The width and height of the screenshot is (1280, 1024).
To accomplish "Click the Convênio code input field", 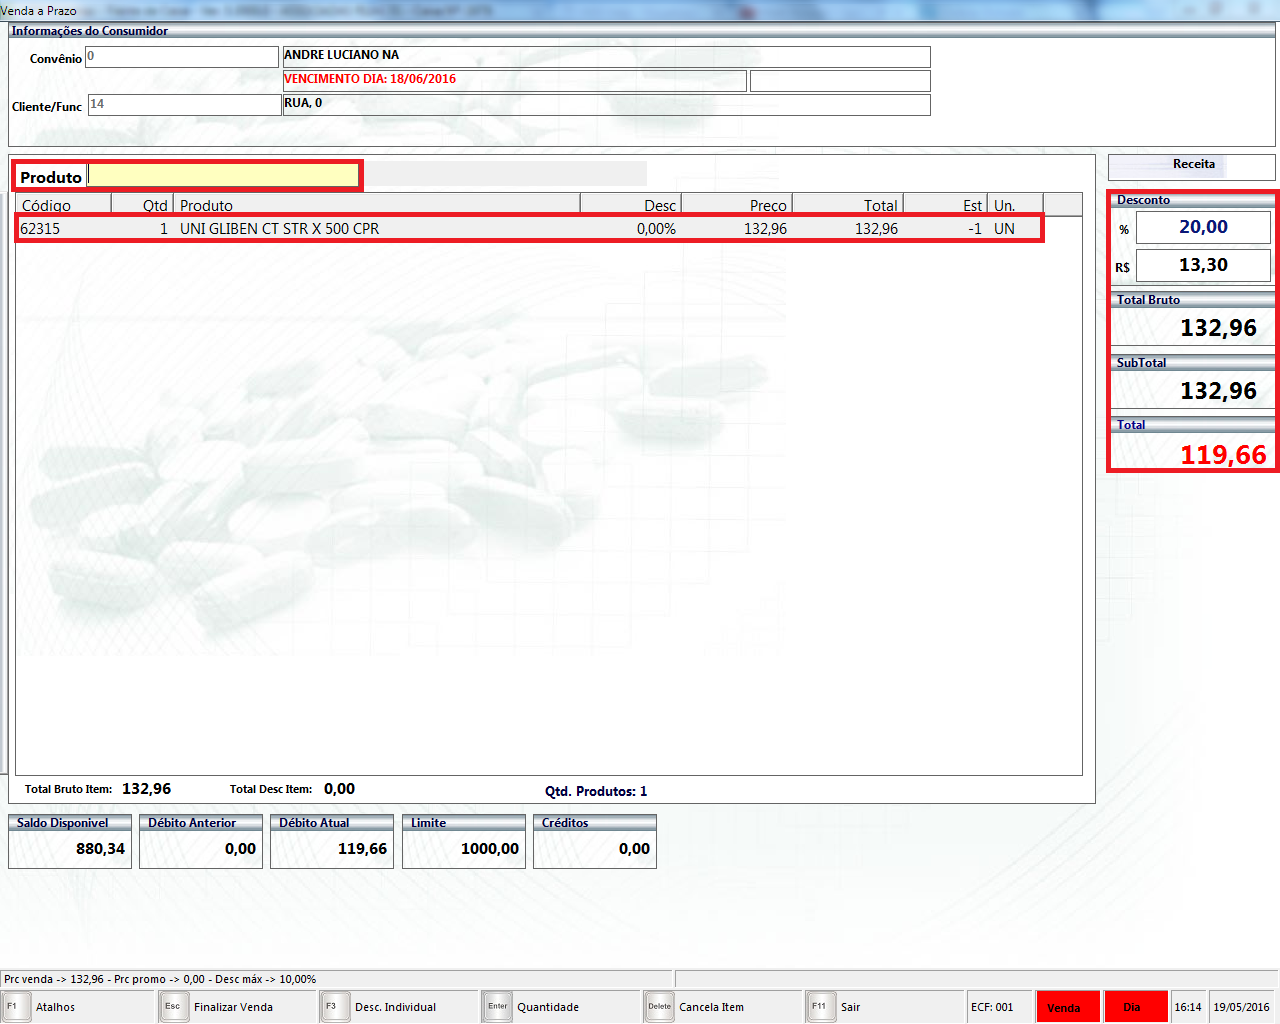I will [x=181, y=57].
